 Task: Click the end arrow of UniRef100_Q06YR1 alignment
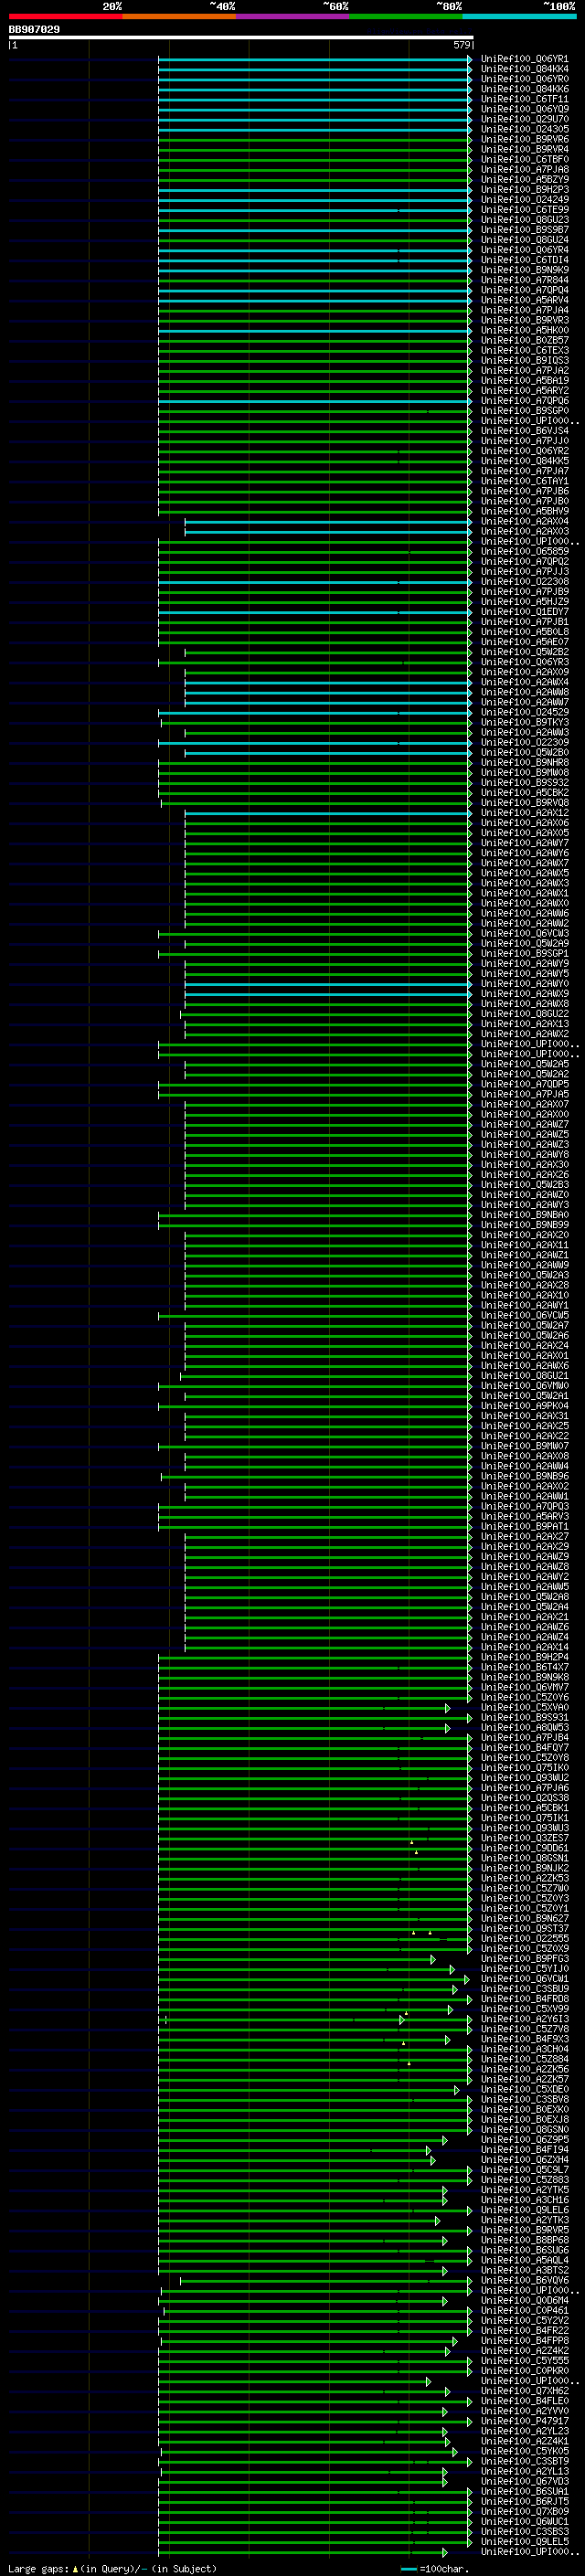[x=470, y=59]
